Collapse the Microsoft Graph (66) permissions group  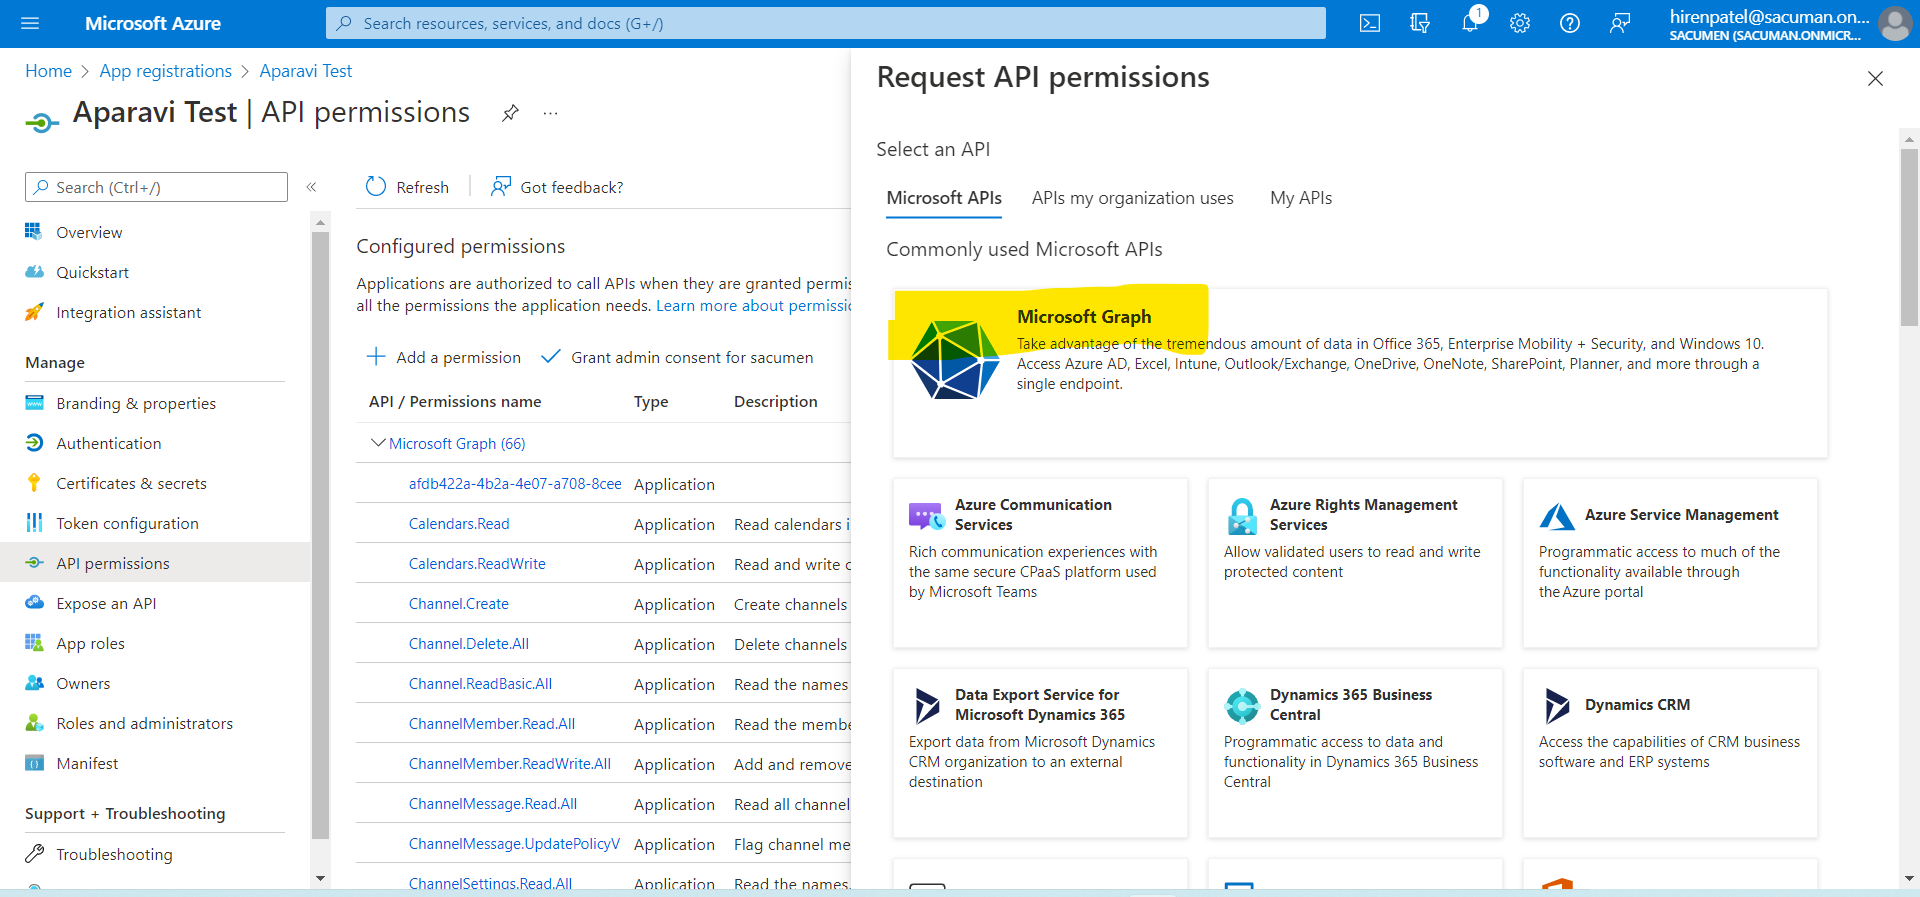click(x=378, y=443)
